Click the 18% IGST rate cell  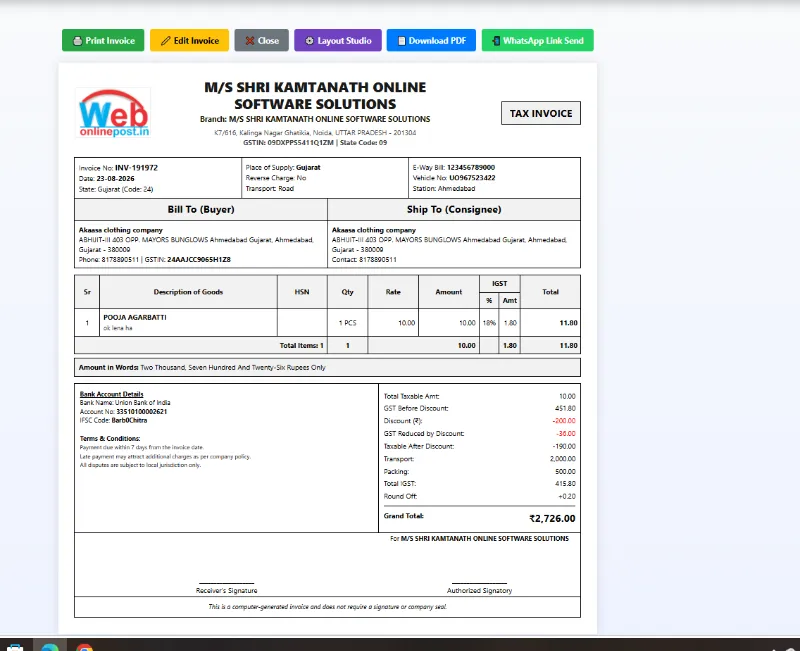489,323
